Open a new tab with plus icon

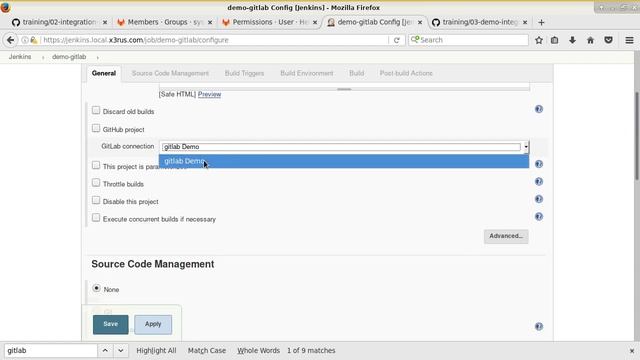pyautogui.click(x=541, y=22)
